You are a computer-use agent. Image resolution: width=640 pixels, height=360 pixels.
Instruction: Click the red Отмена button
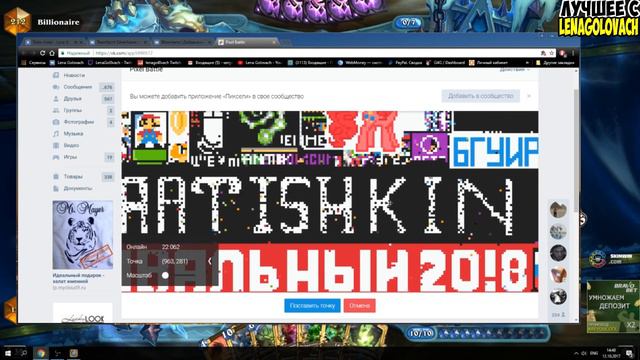[x=359, y=305]
